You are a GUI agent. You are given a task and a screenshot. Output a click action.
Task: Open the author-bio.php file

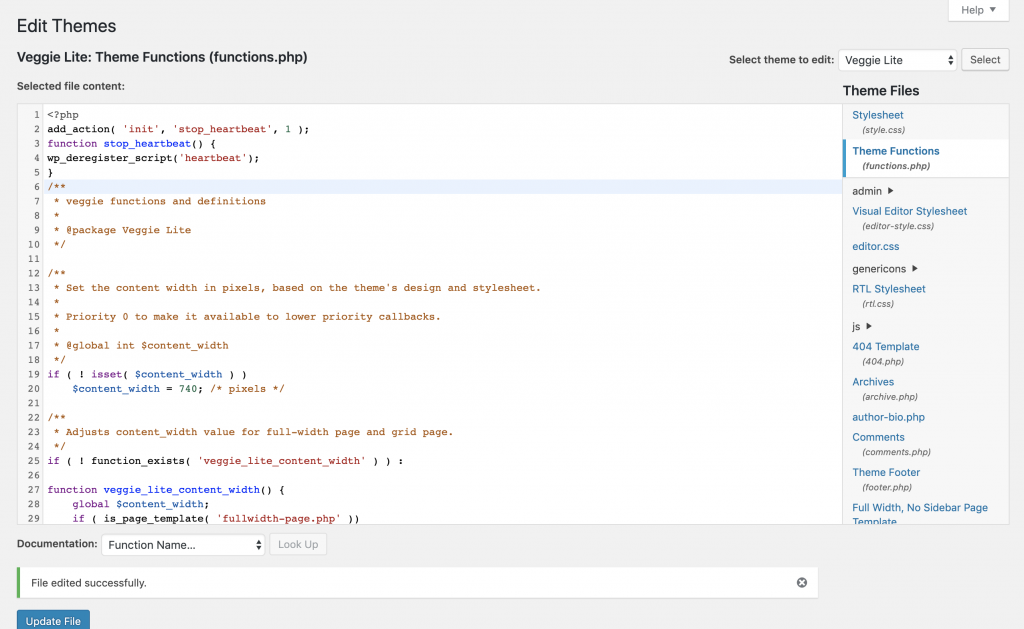(888, 416)
